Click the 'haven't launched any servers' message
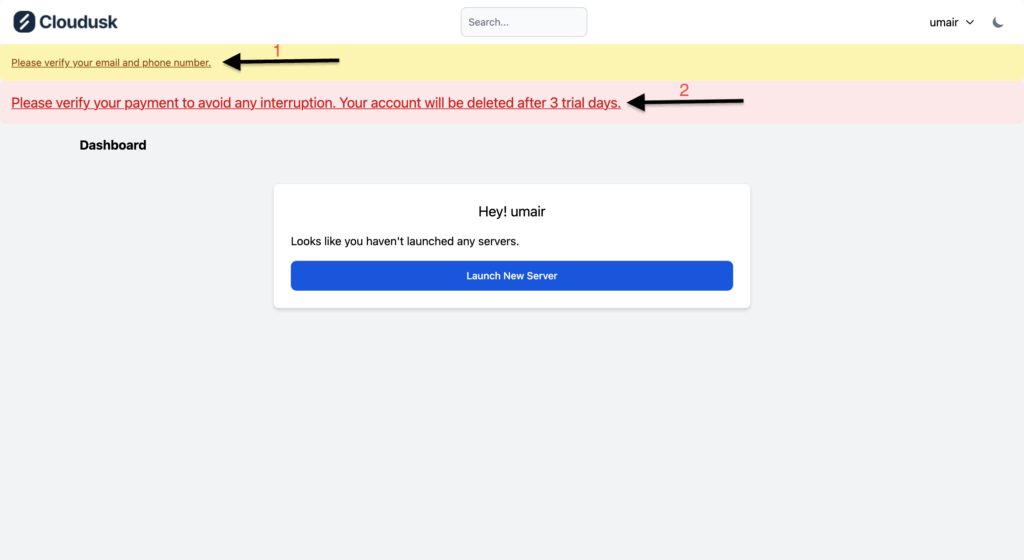 coord(404,241)
